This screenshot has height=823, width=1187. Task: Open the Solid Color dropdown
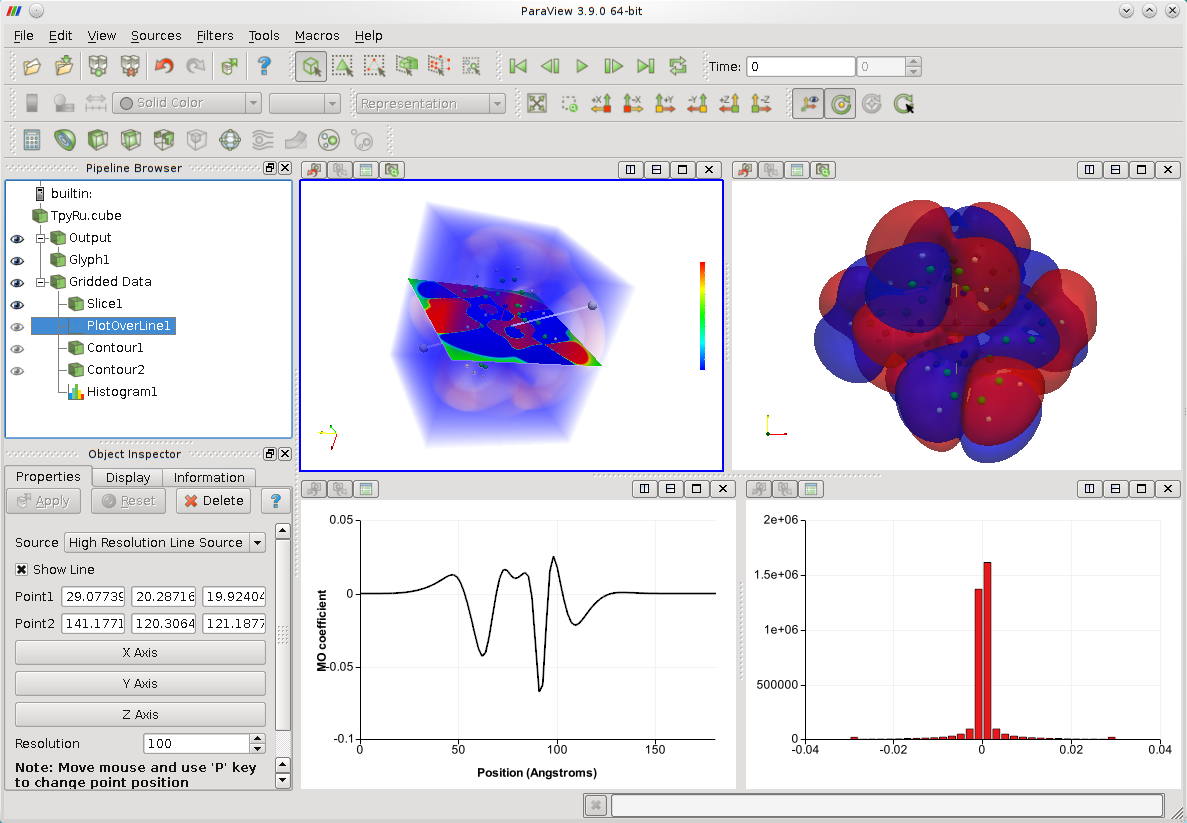[x=187, y=103]
